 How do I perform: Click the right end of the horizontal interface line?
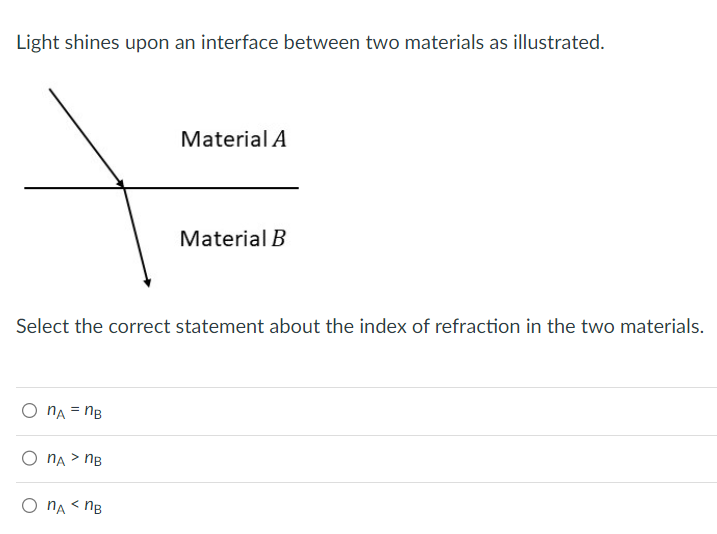point(296,187)
